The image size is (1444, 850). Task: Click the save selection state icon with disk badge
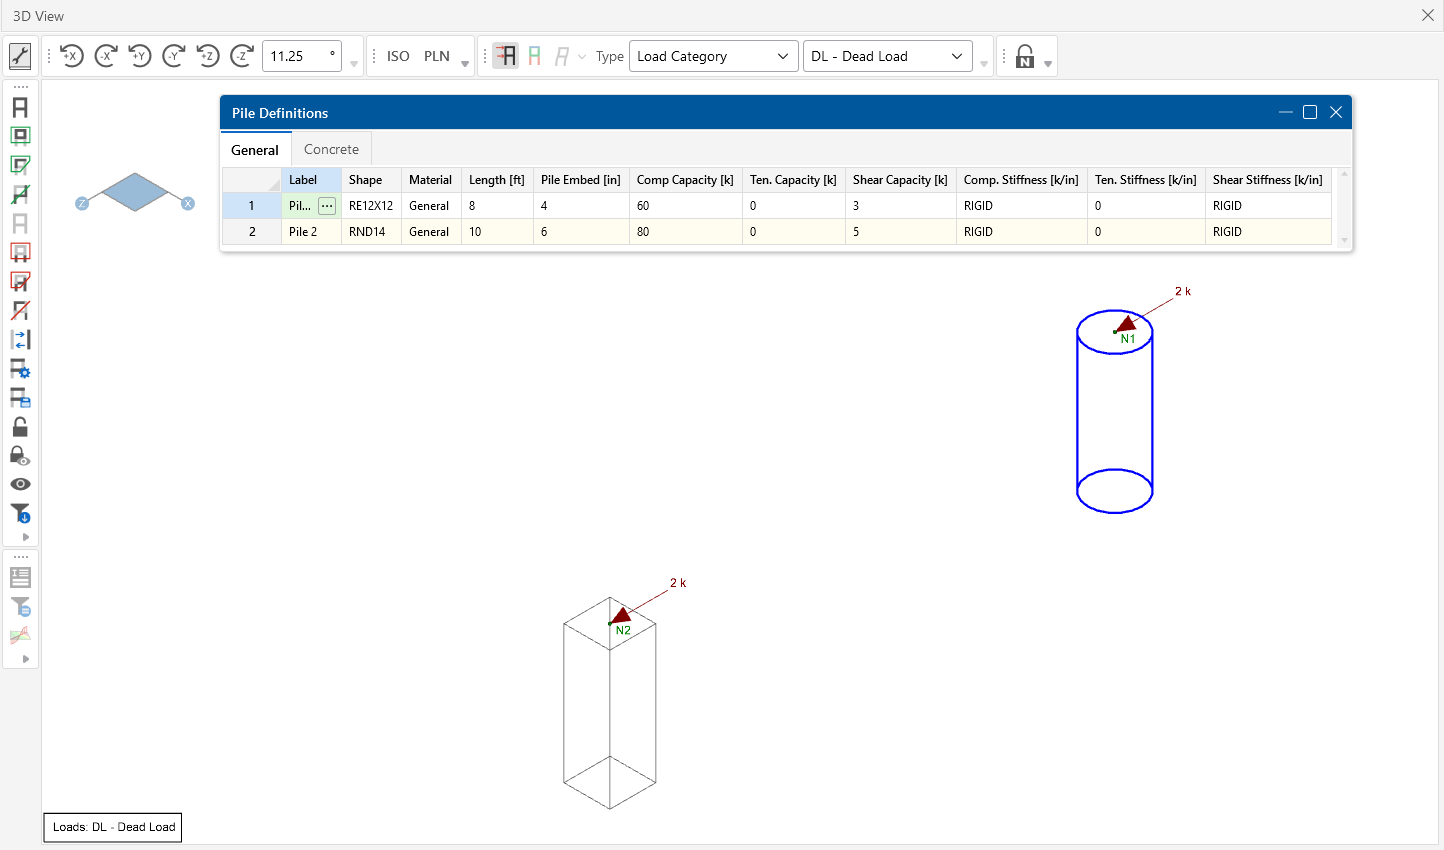[20, 397]
